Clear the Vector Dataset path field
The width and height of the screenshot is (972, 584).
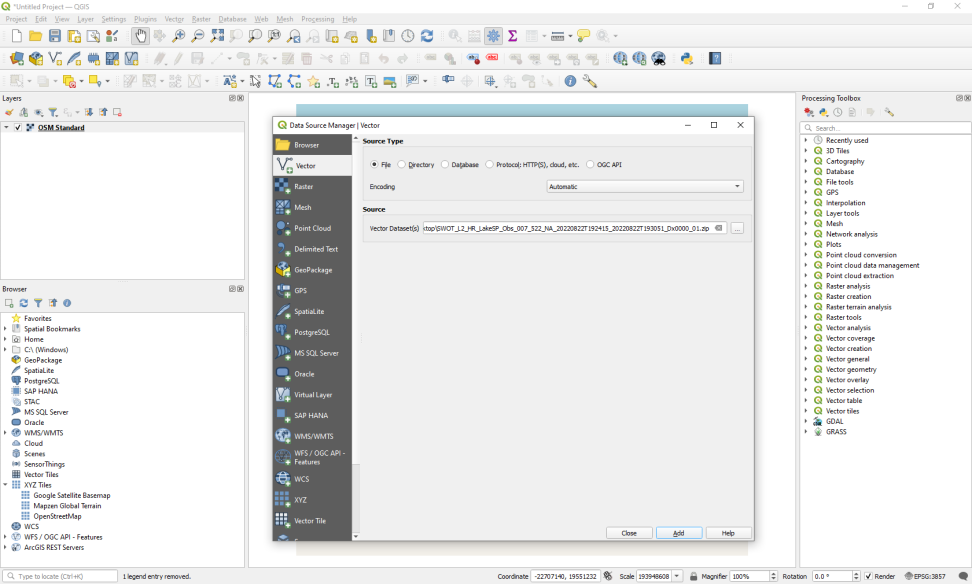tap(718, 228)
